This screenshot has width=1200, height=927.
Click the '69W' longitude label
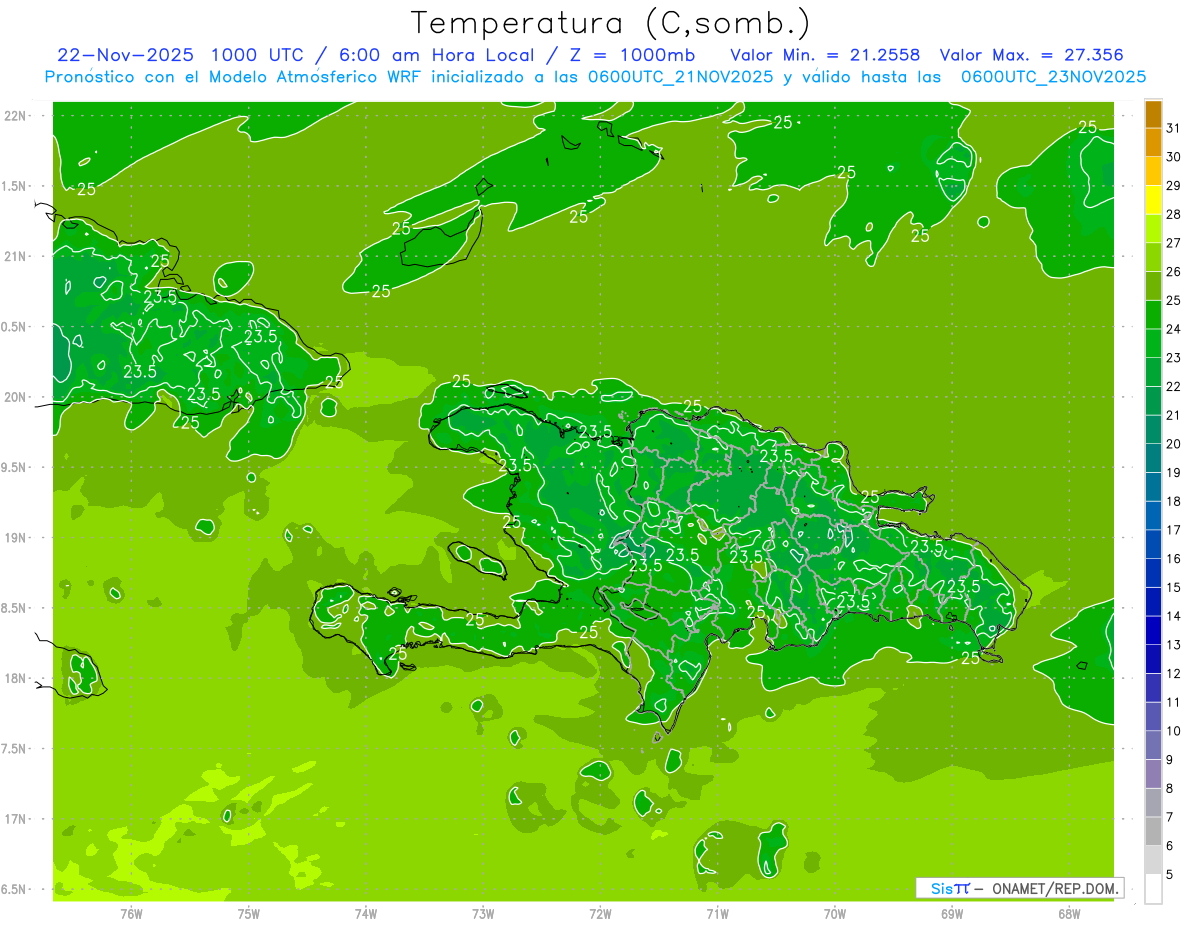pos(951,913)
